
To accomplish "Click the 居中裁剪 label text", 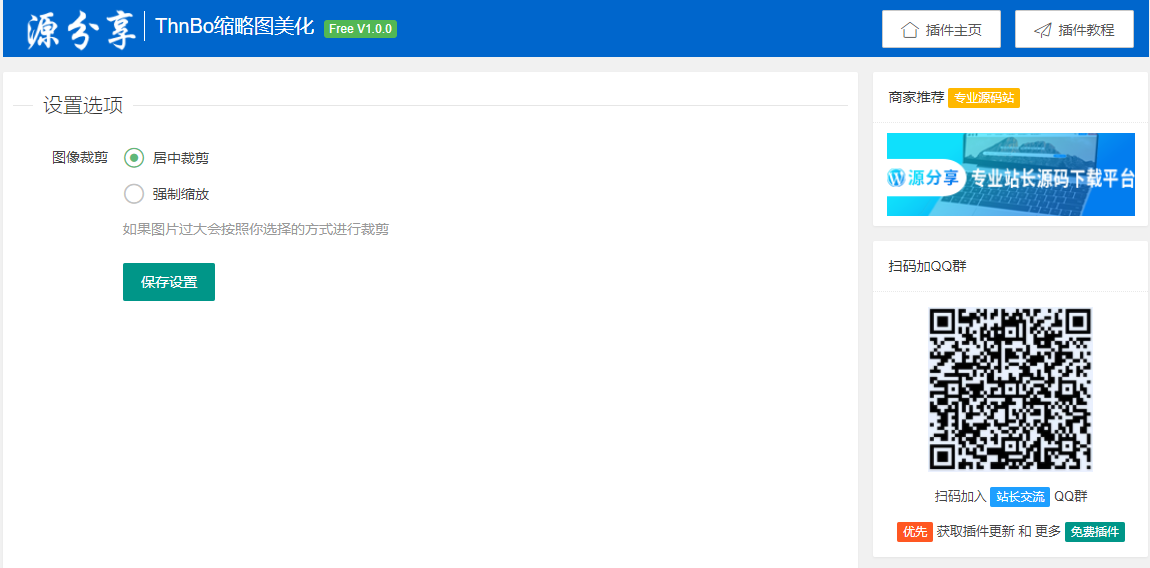I will (180, 158).
